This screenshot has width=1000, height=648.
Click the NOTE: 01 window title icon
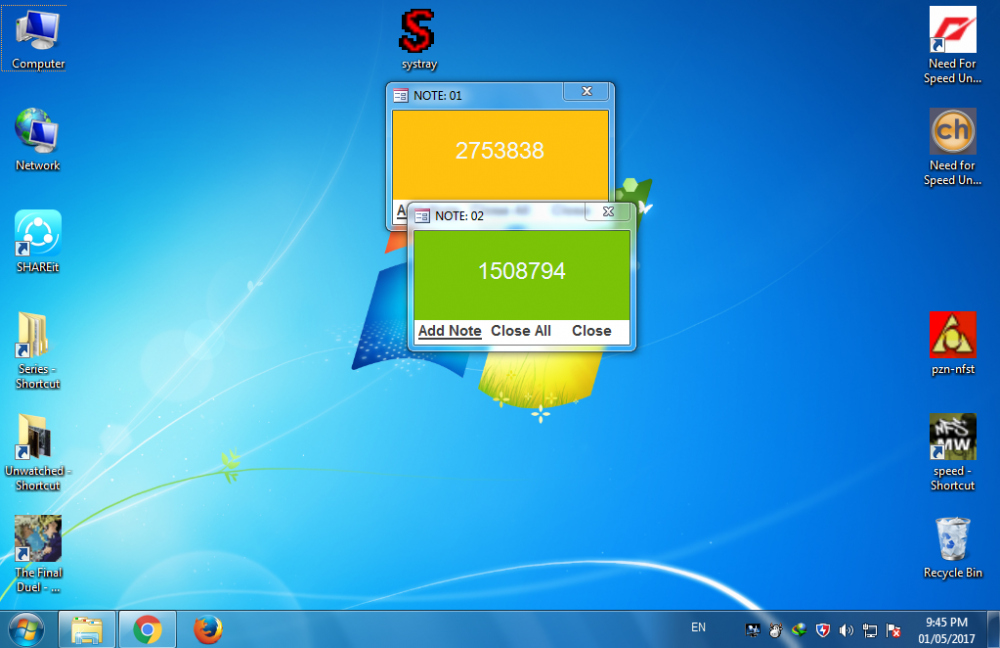pyautogui.click(x=401, y=96)
